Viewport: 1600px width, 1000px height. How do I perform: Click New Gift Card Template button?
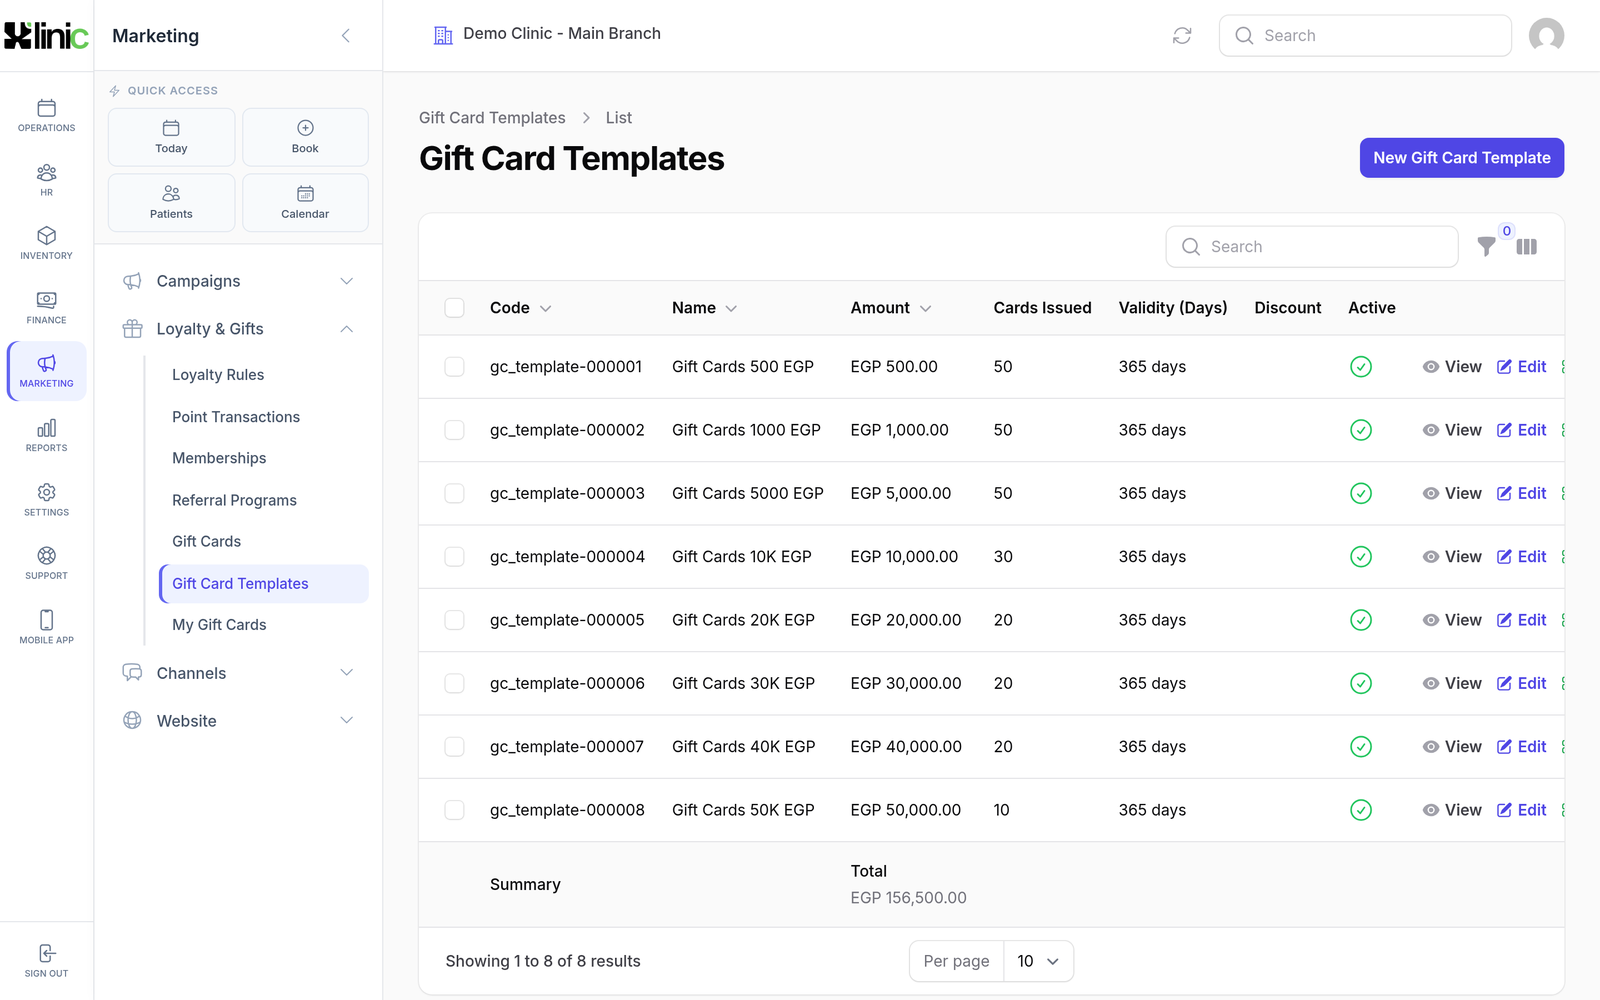pos(1461,158)
